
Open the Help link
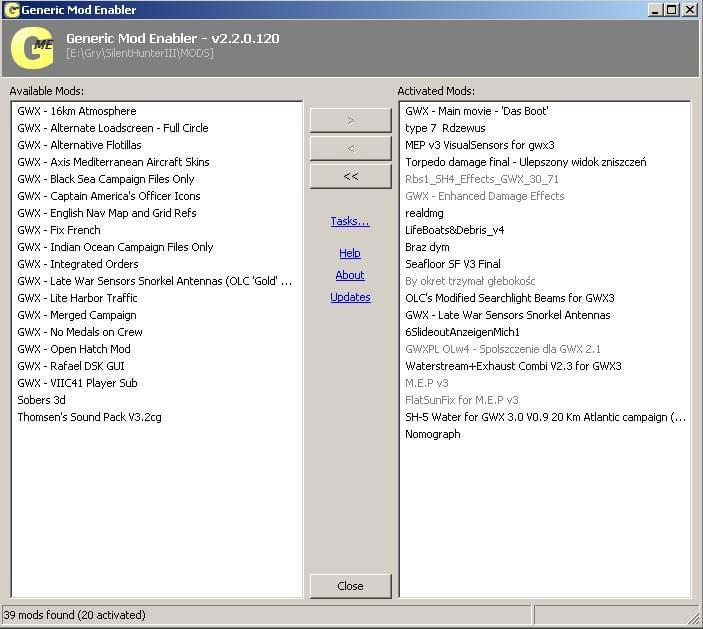point(350,253)
